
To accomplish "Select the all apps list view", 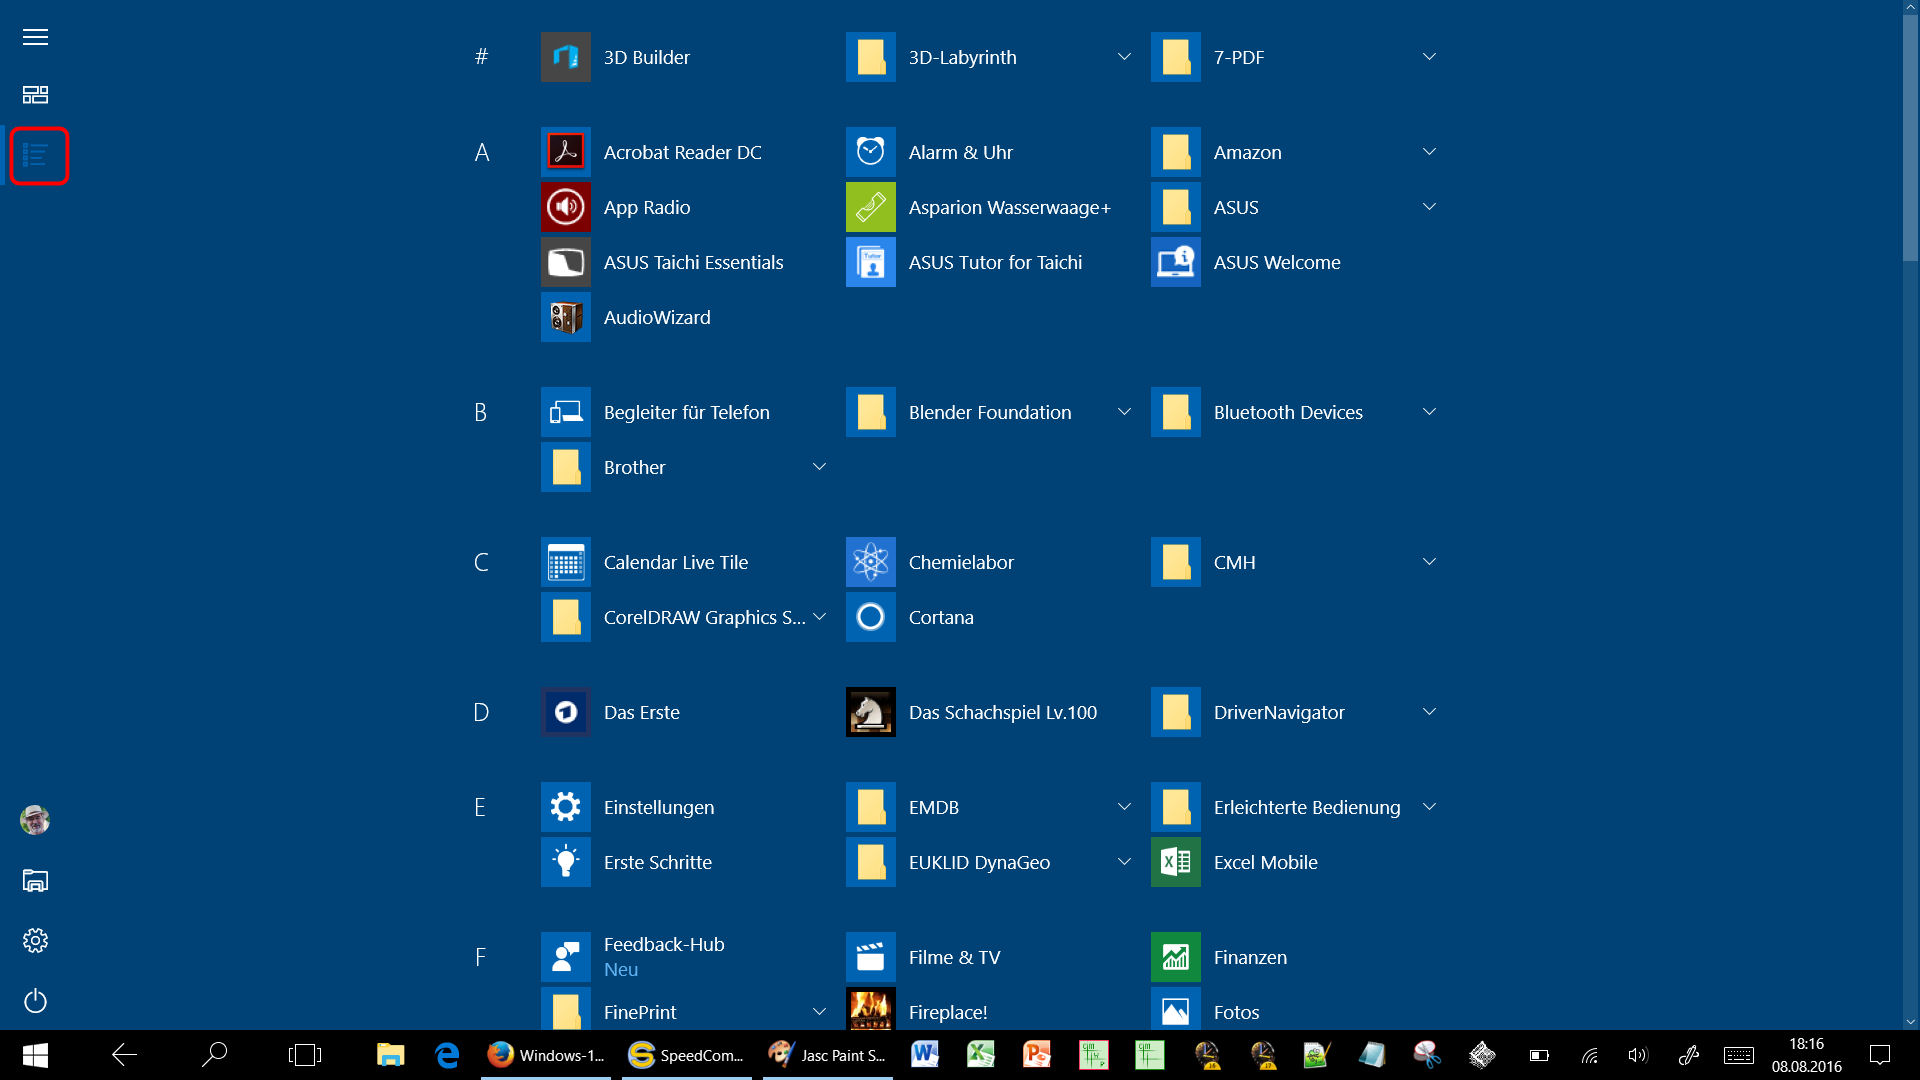I will [37, 156].
